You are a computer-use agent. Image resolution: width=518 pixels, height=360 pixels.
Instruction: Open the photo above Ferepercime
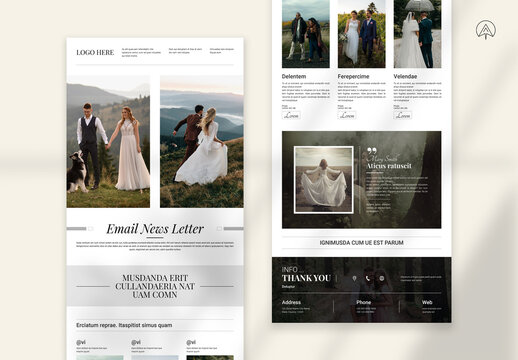(362, 34)
